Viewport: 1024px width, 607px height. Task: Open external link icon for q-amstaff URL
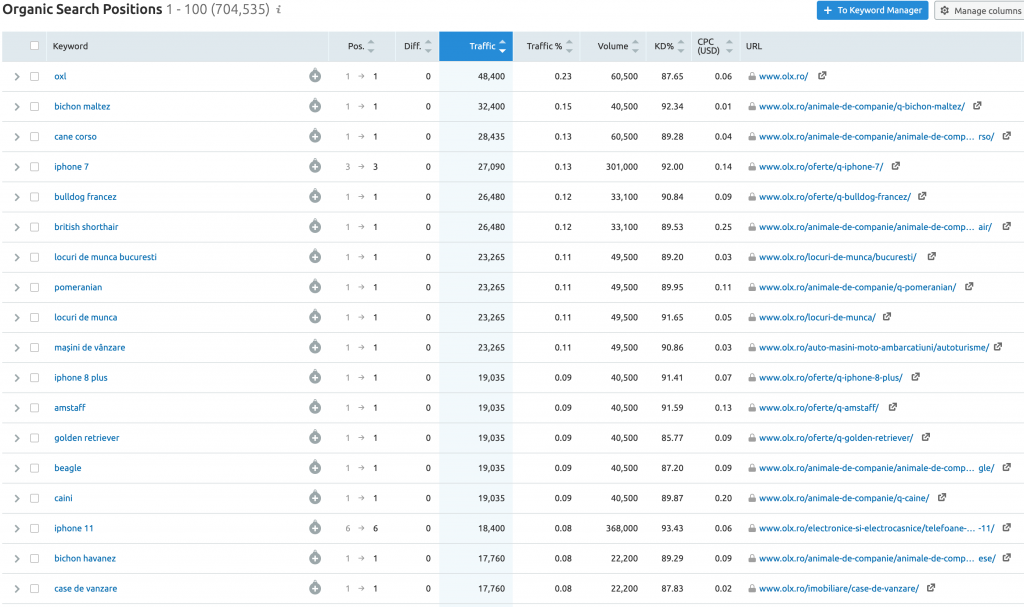[892, 407]
